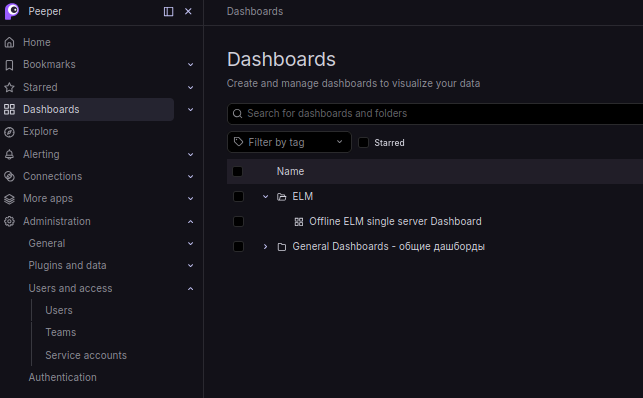643x398 pixels.
Task: Focus the Search for dashboards and folders field
Action: pyautogui.click(x=435, y=114)
